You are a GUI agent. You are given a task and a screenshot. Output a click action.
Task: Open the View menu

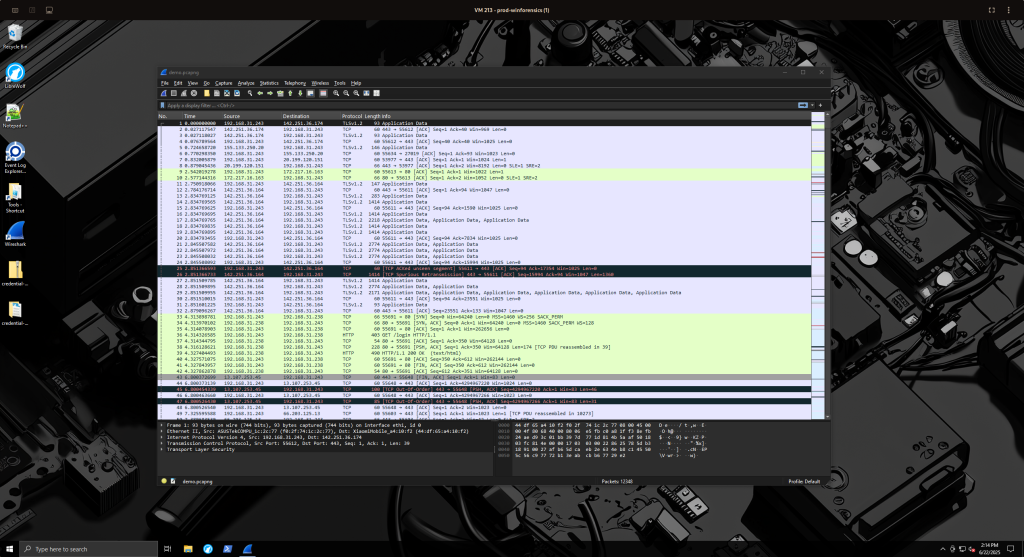pos(193,84)
